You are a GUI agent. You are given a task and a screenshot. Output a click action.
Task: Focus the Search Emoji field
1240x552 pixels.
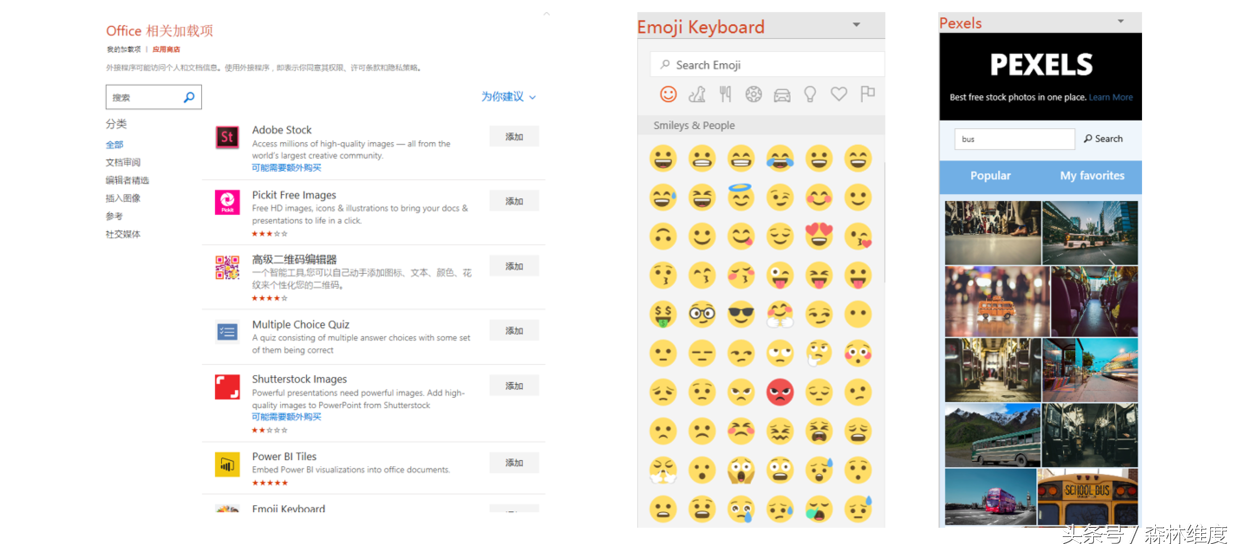click(x=767, y=65)
